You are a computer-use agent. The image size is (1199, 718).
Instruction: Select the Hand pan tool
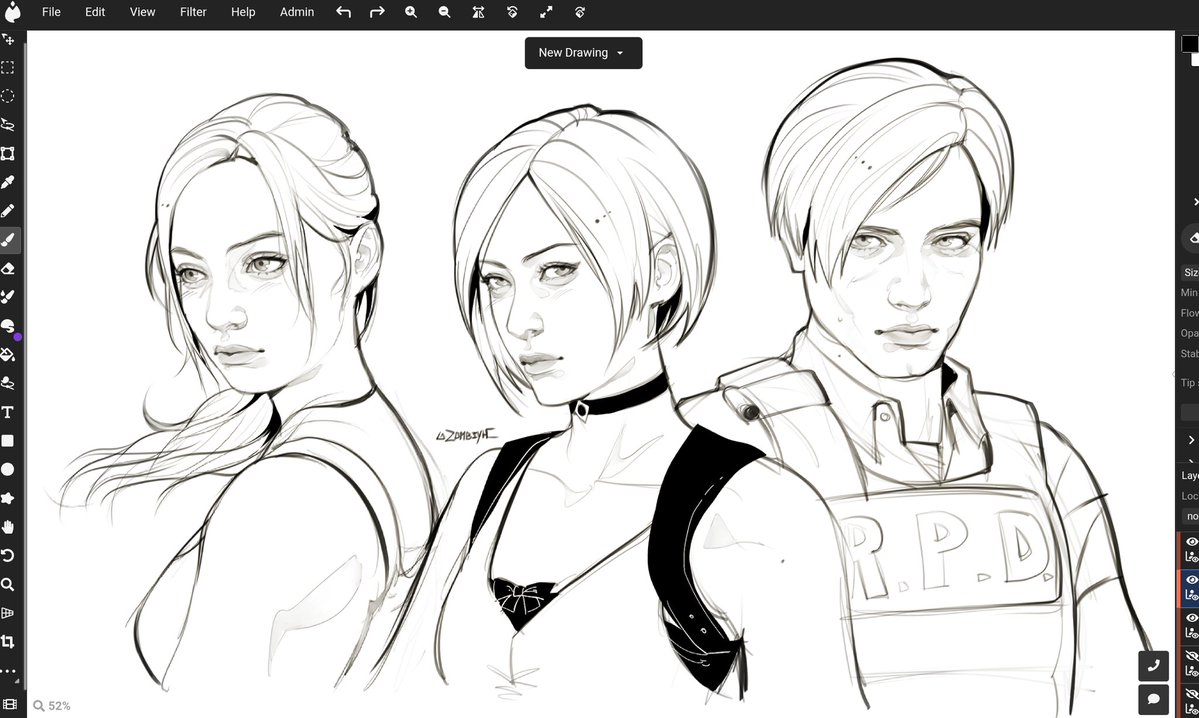pos(8,527)
